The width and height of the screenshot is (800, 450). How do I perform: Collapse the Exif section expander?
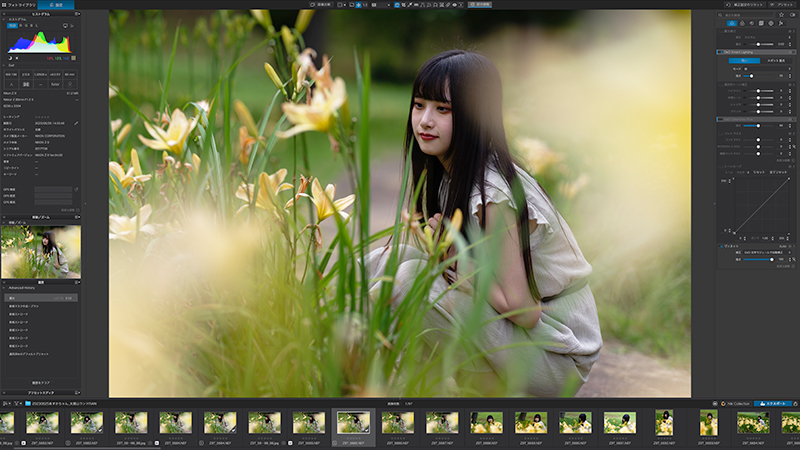coord(4,65)
